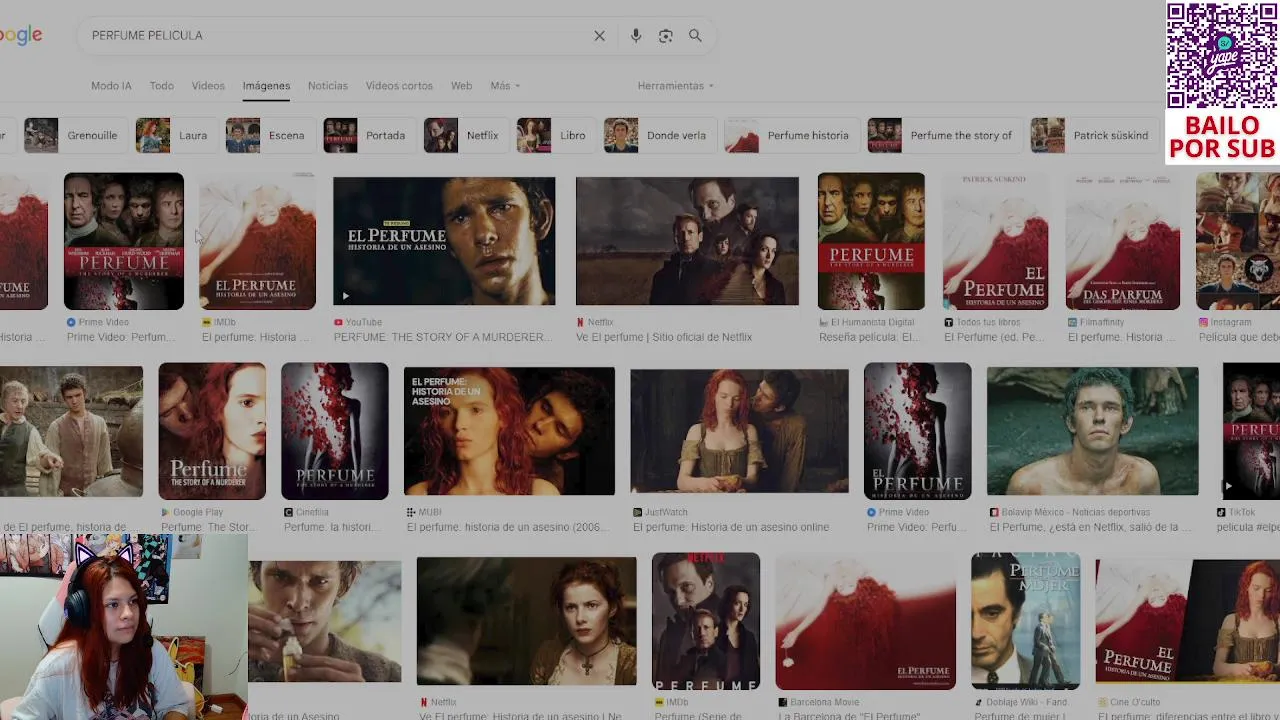Open the Prime Video poster with four faces
Screen dimensions: 1280x720
tap(124, 241)
